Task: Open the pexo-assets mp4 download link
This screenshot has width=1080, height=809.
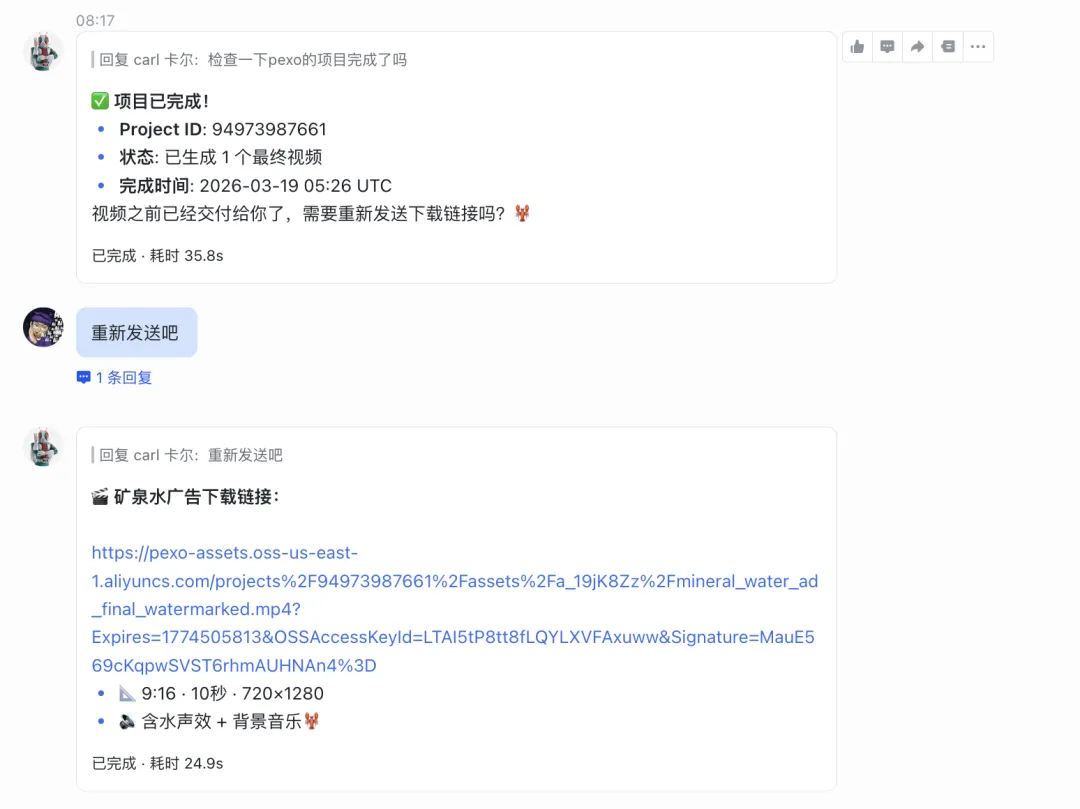Action: (x=455, y=609)
